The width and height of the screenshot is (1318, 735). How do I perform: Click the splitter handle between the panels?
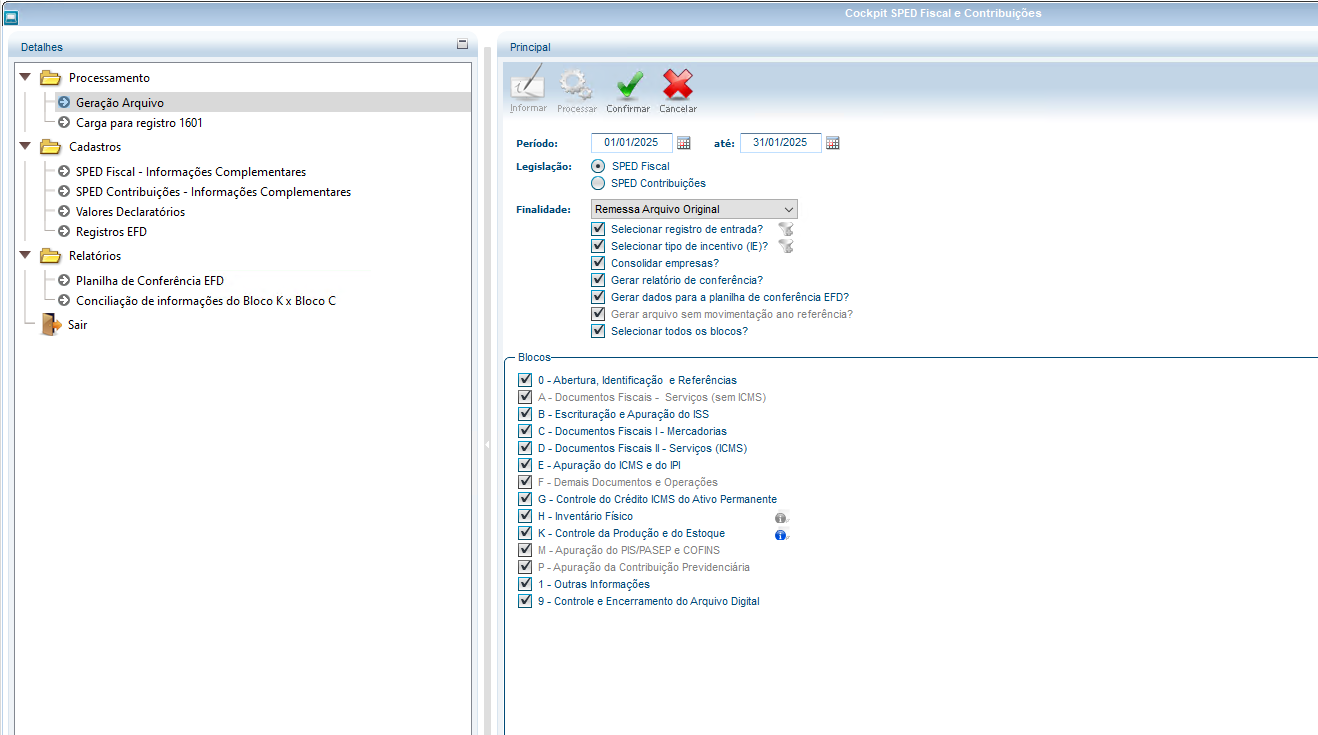coord(488,445)
